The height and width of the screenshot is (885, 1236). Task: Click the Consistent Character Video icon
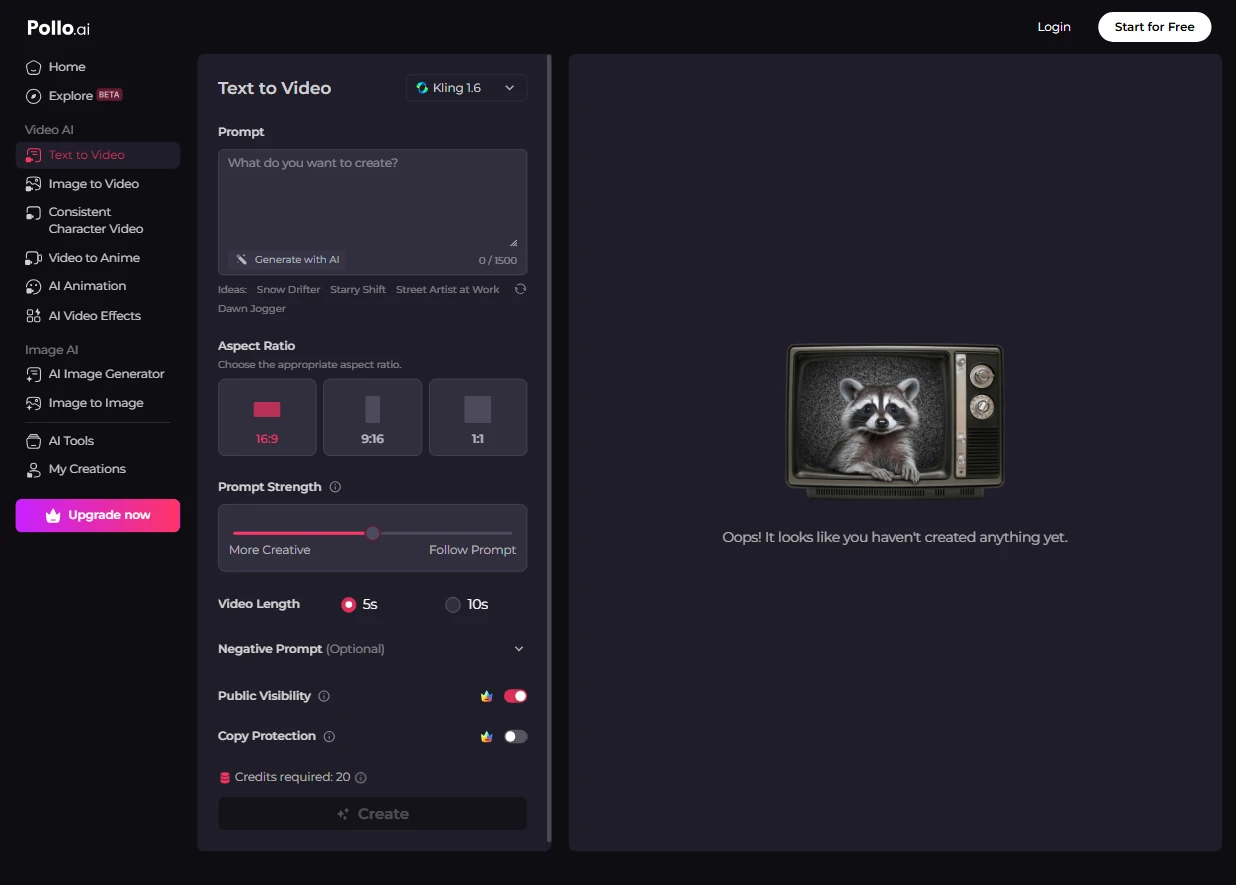33,214
